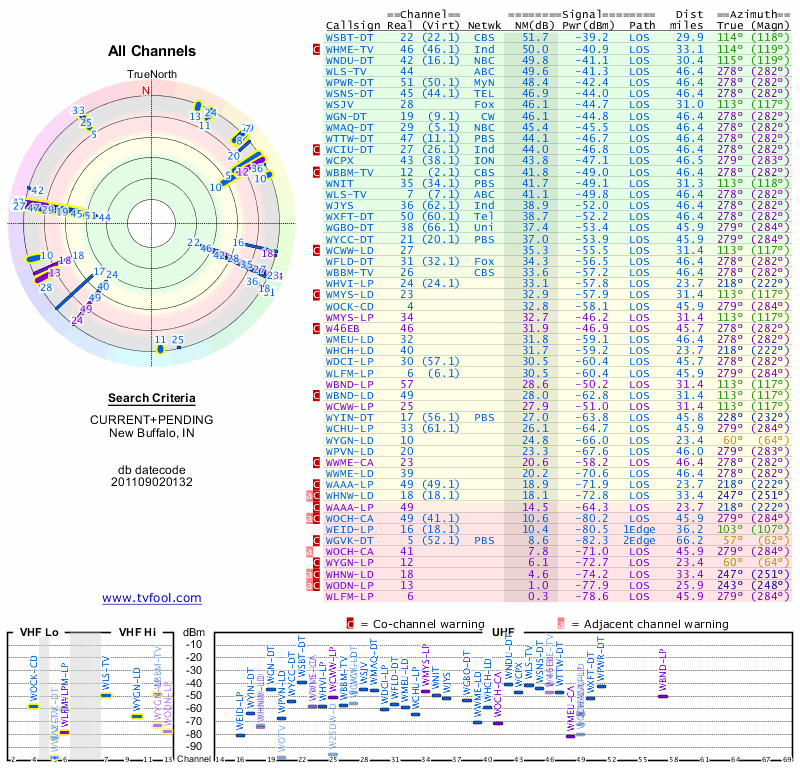
Task: Click the co-channel warning icon beside W46EB
Action: pyautogui.click(x=316, y=328)
